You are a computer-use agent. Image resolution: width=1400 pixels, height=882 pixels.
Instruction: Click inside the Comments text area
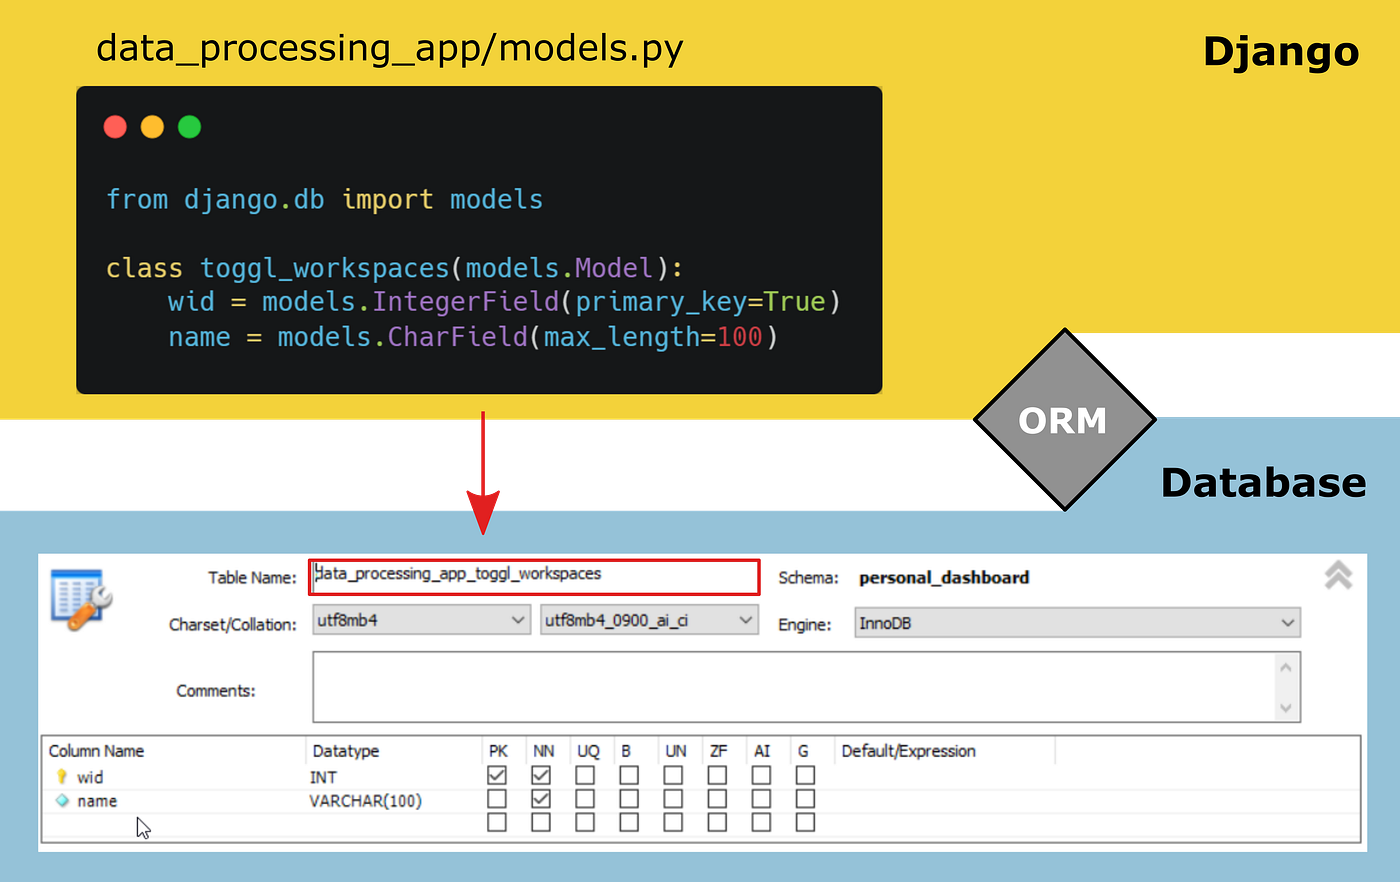click(x=794, y=687)
